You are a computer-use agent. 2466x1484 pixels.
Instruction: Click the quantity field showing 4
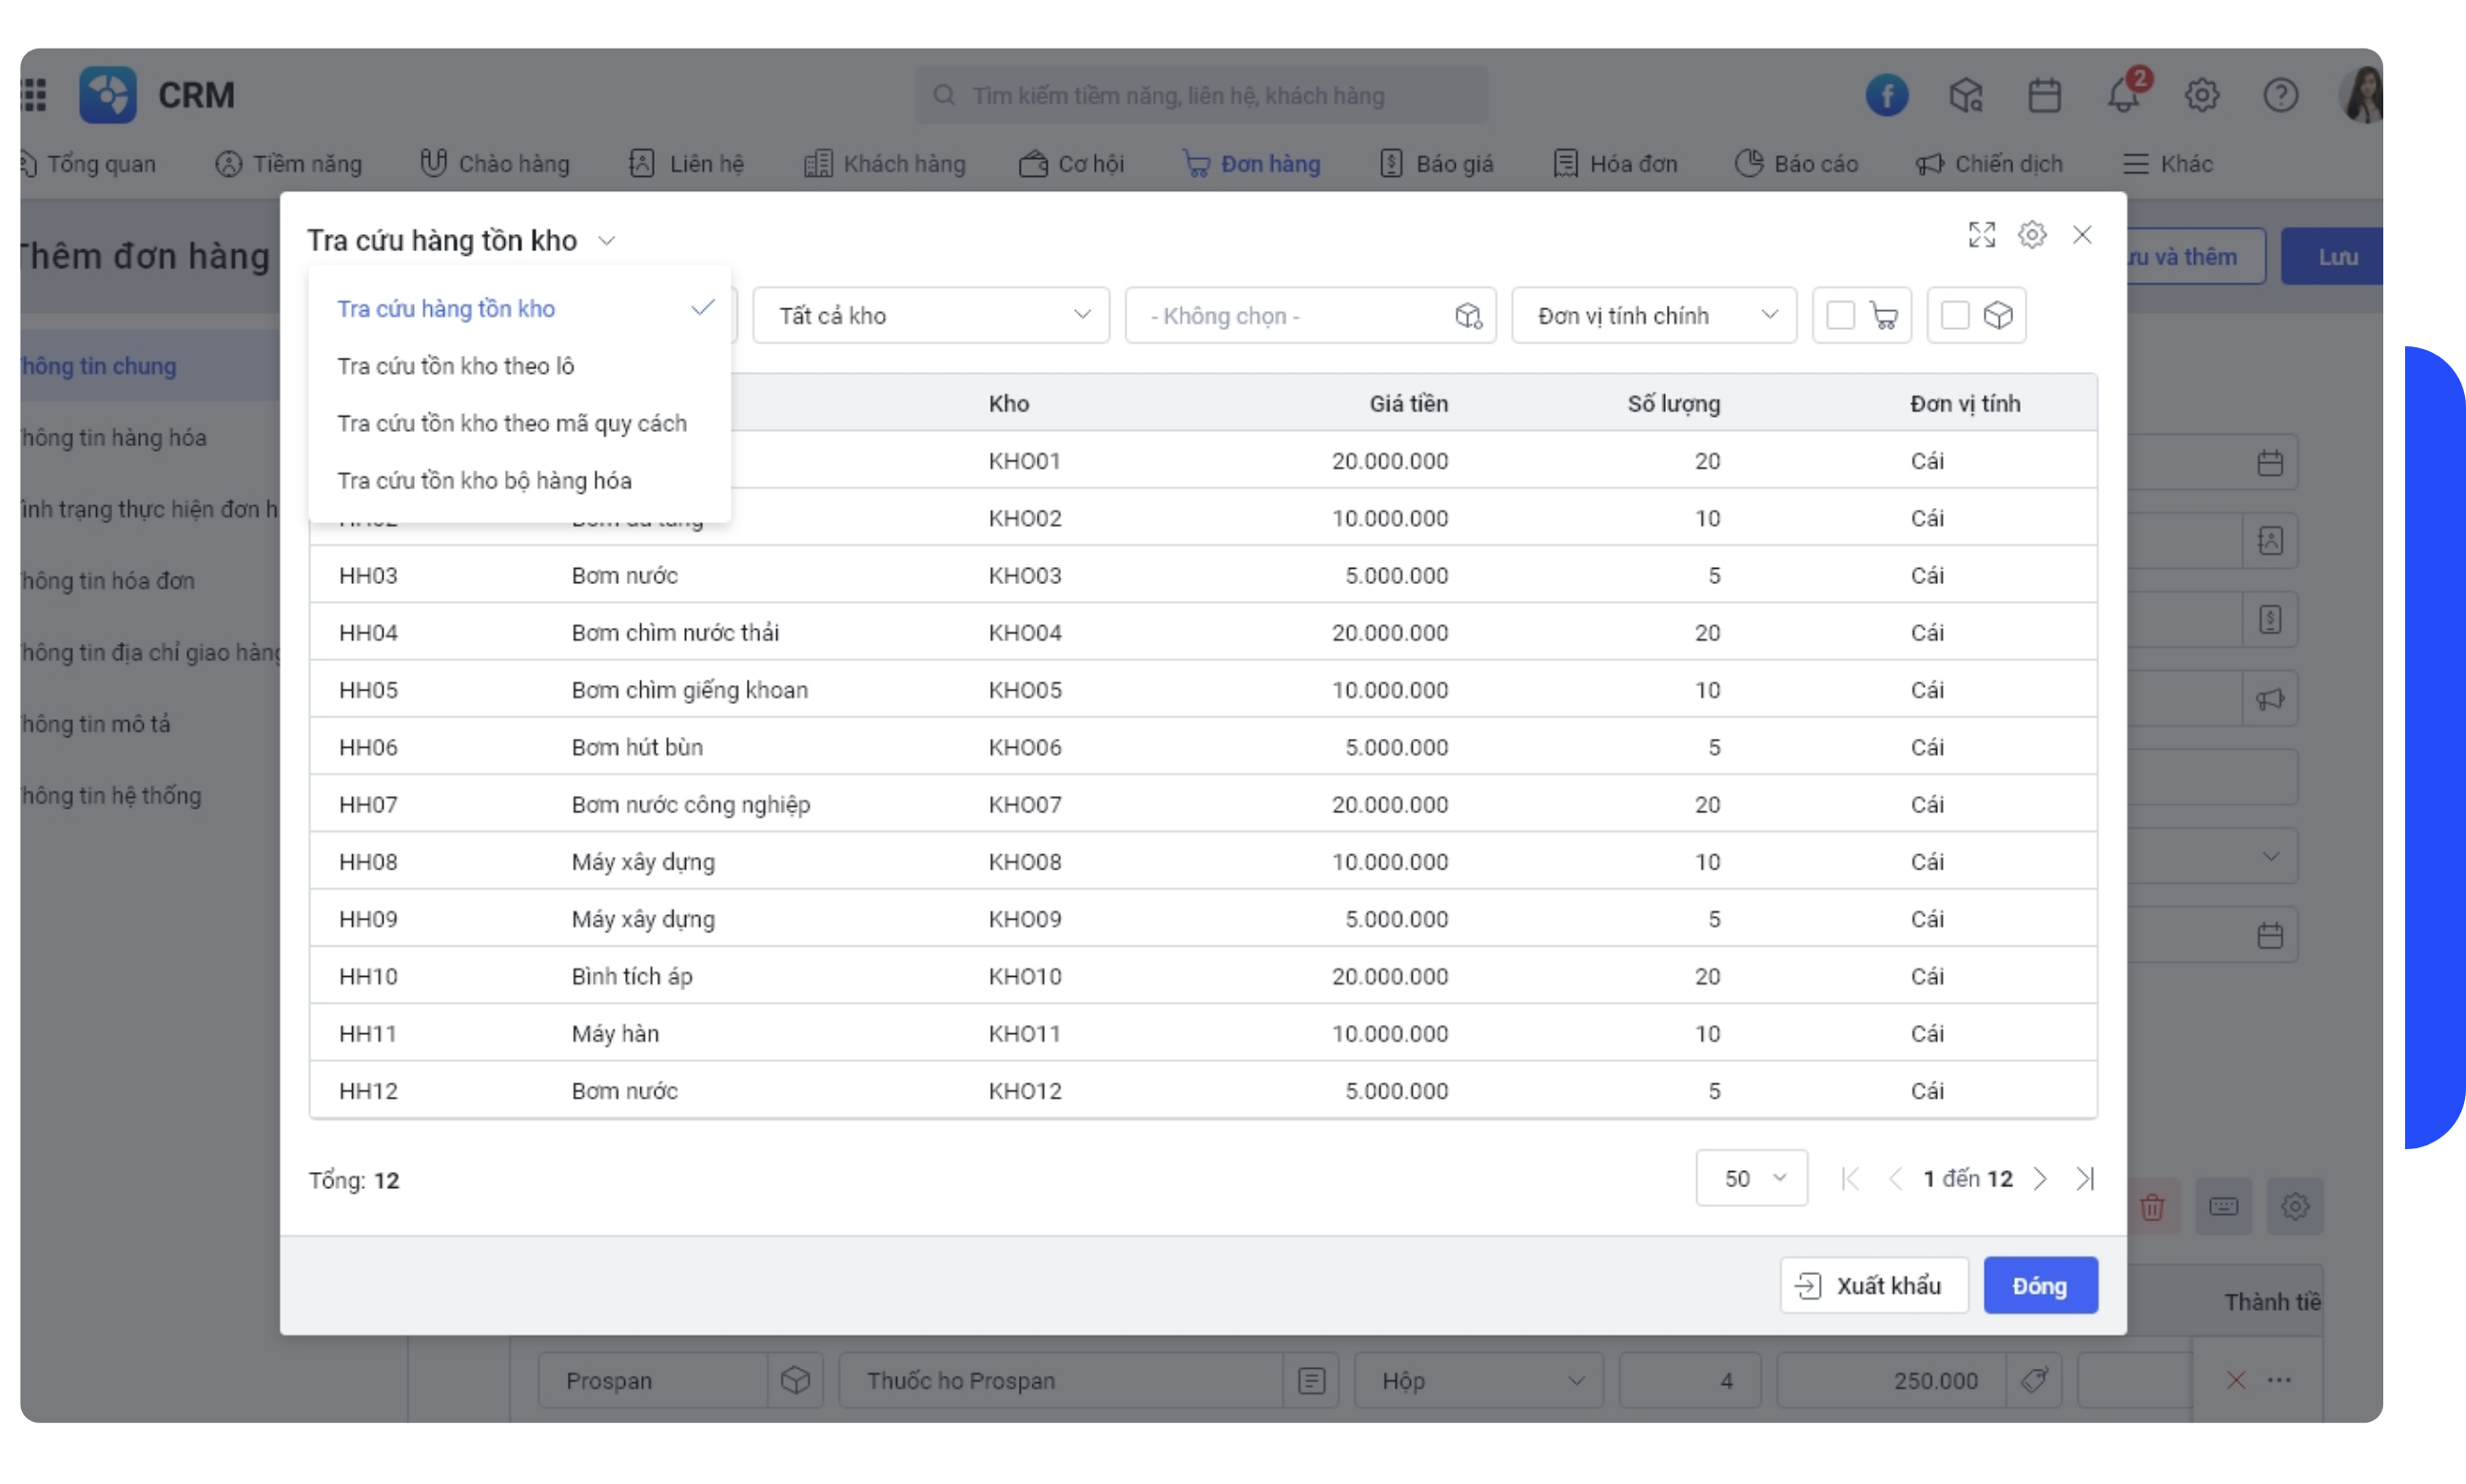pos(1689,1380)
